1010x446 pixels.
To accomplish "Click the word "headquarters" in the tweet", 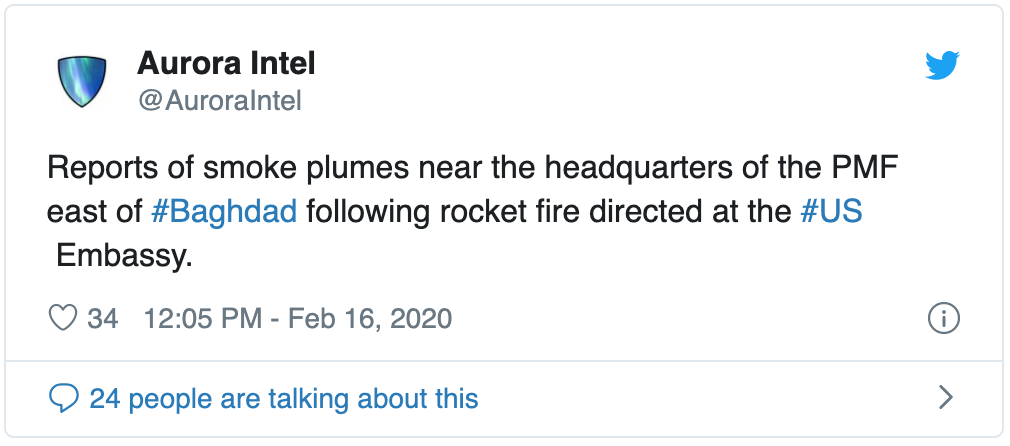I will 637,170.
